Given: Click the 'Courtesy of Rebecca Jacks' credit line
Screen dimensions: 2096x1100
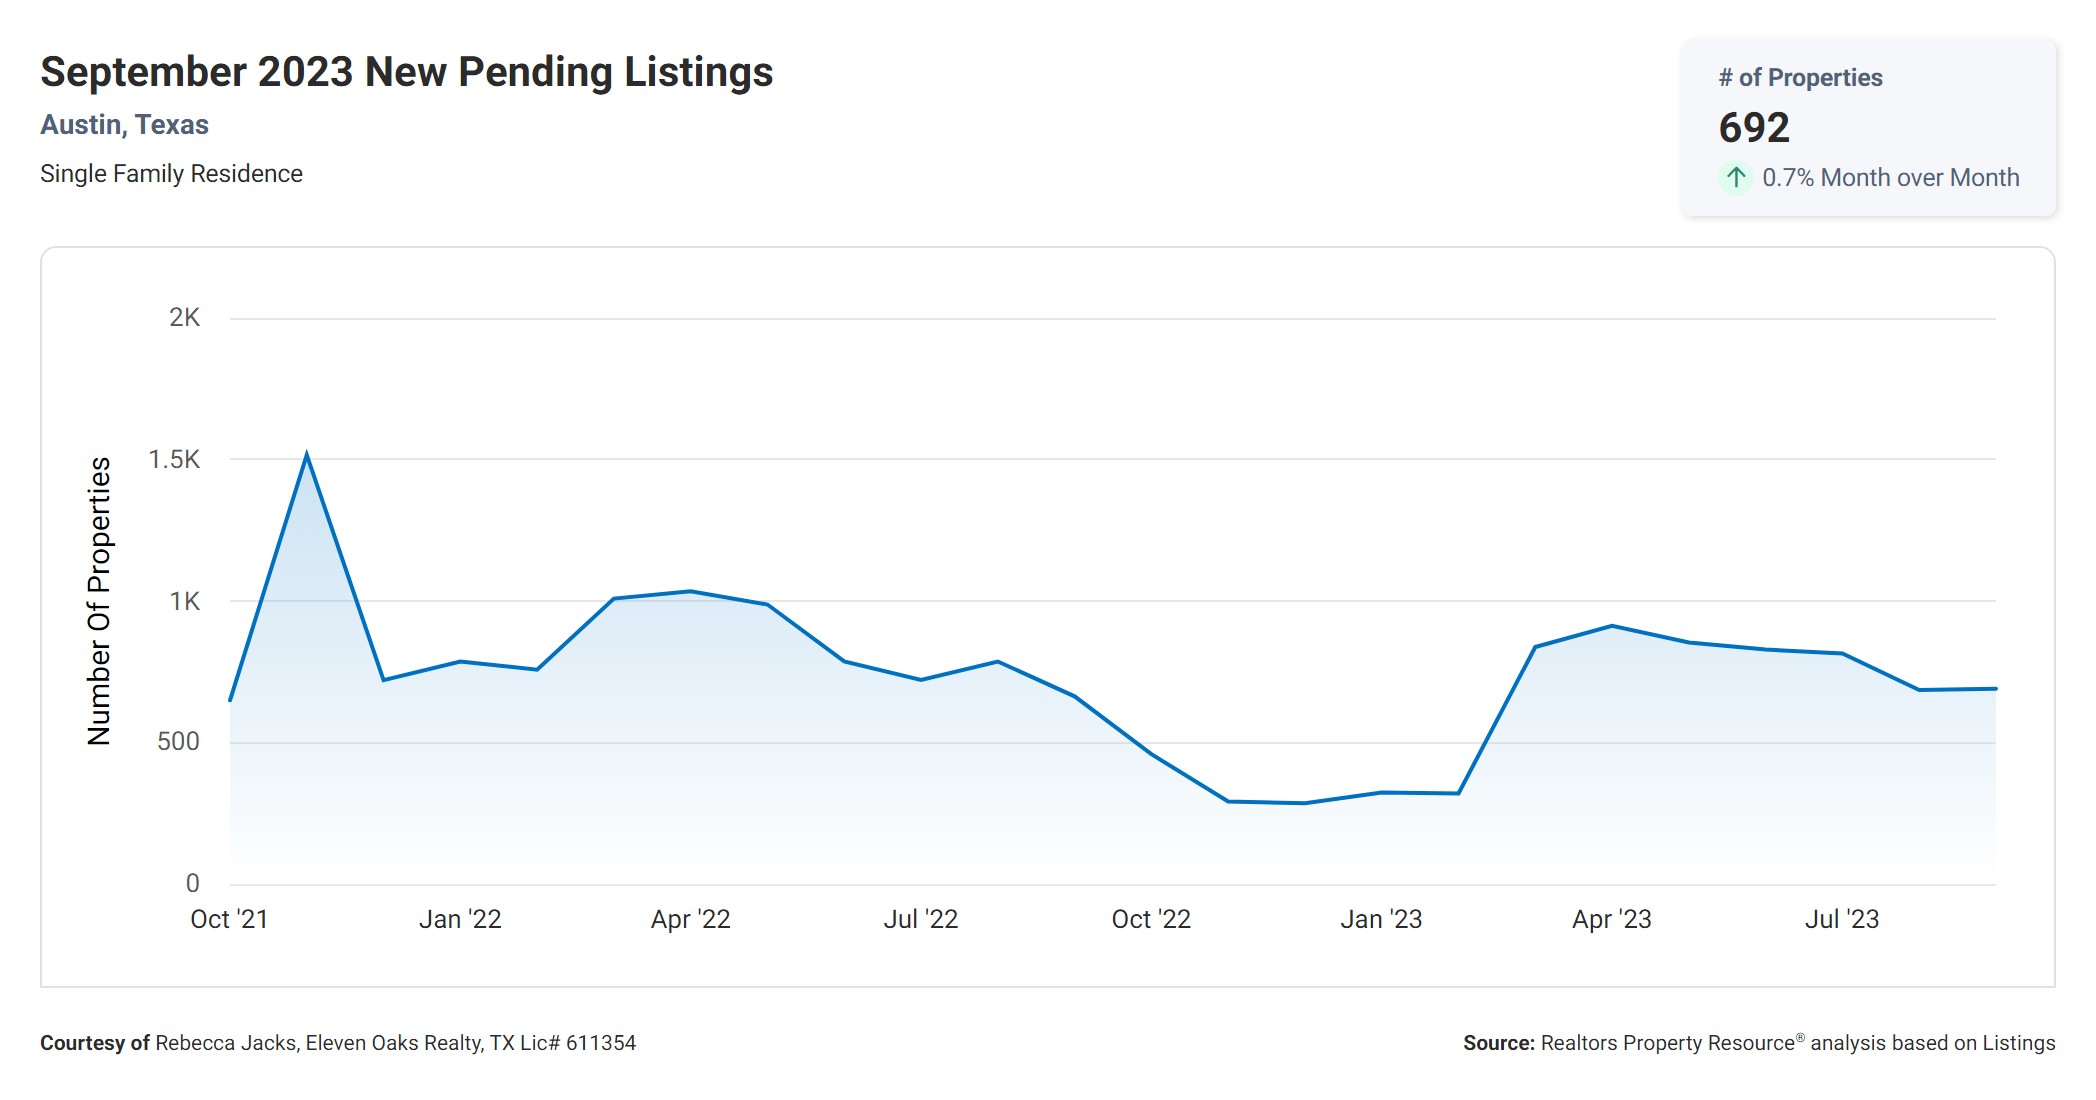Looking at the screenshot, I should [338, 1043].
